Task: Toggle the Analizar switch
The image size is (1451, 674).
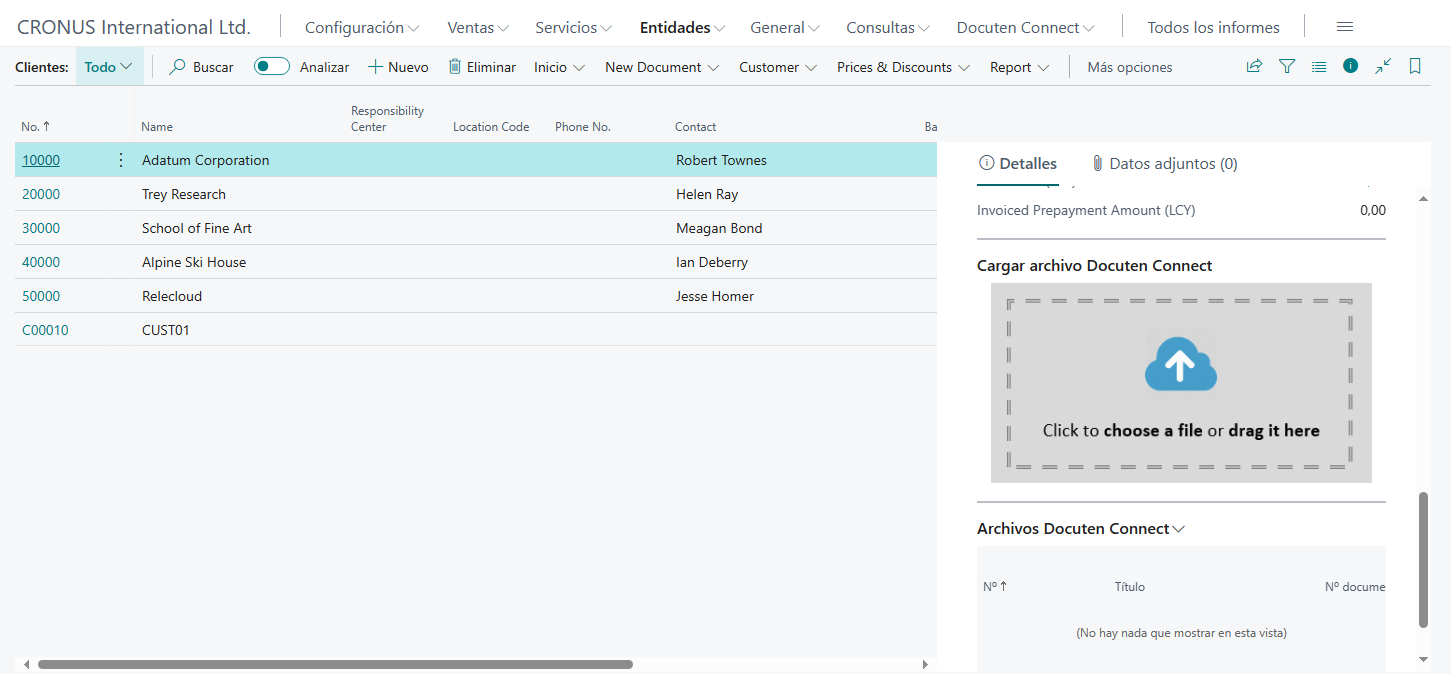Action: pos(272,67)
